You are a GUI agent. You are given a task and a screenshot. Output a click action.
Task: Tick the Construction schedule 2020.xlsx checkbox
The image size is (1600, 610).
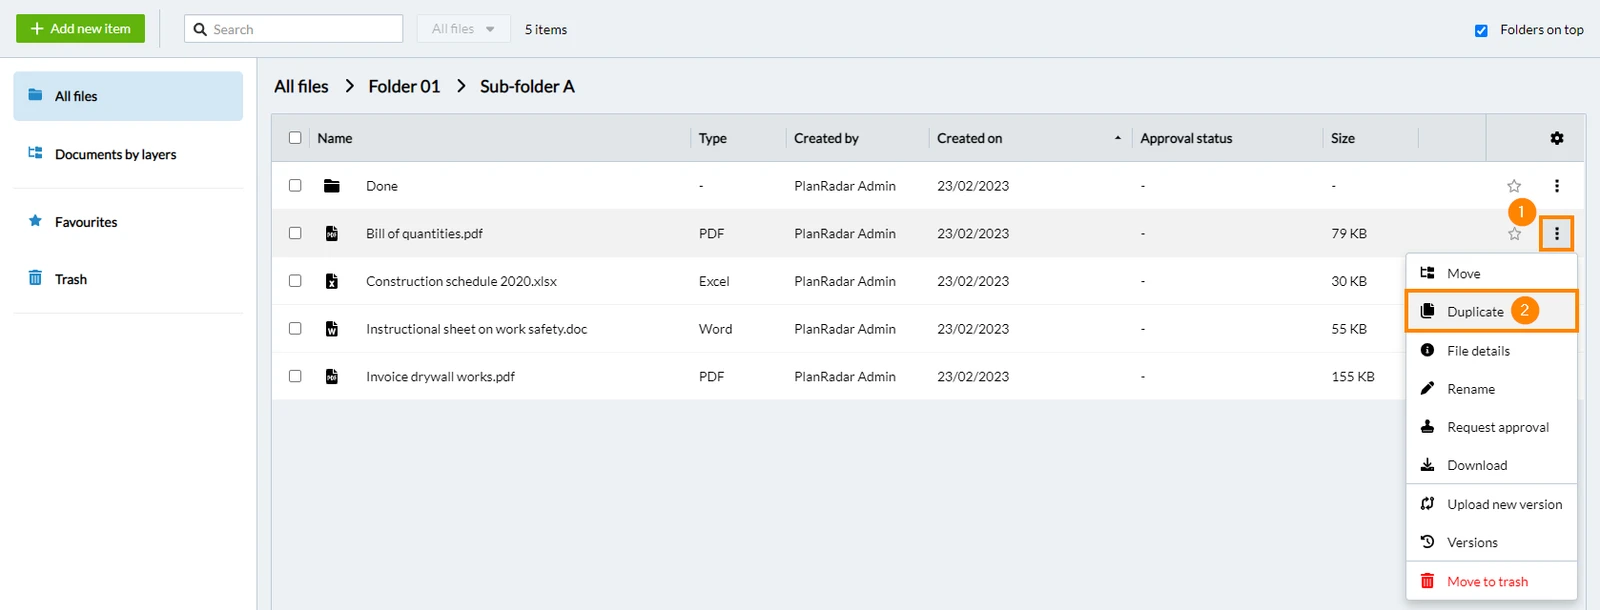coord(295,281)
